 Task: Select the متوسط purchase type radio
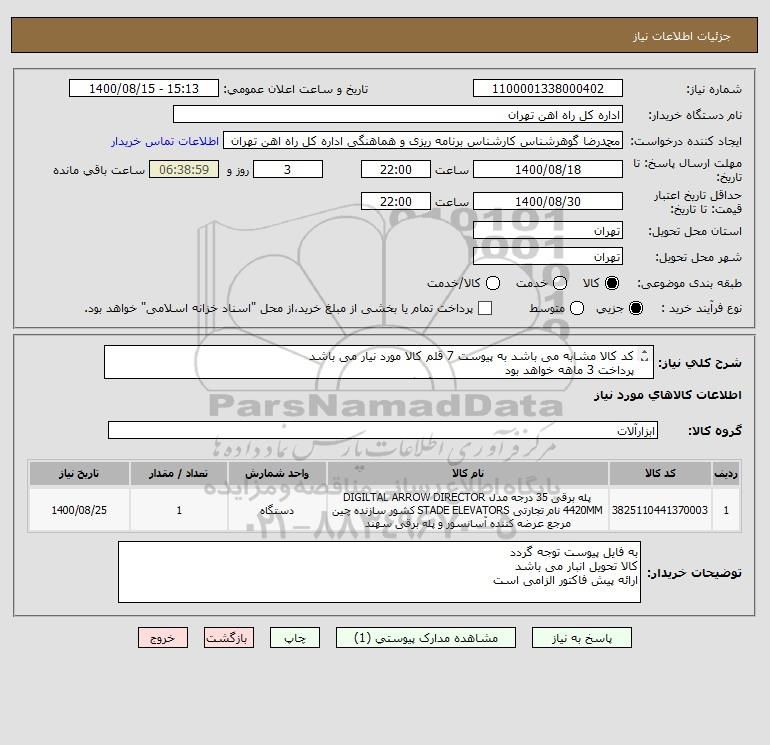click(577, 308)
